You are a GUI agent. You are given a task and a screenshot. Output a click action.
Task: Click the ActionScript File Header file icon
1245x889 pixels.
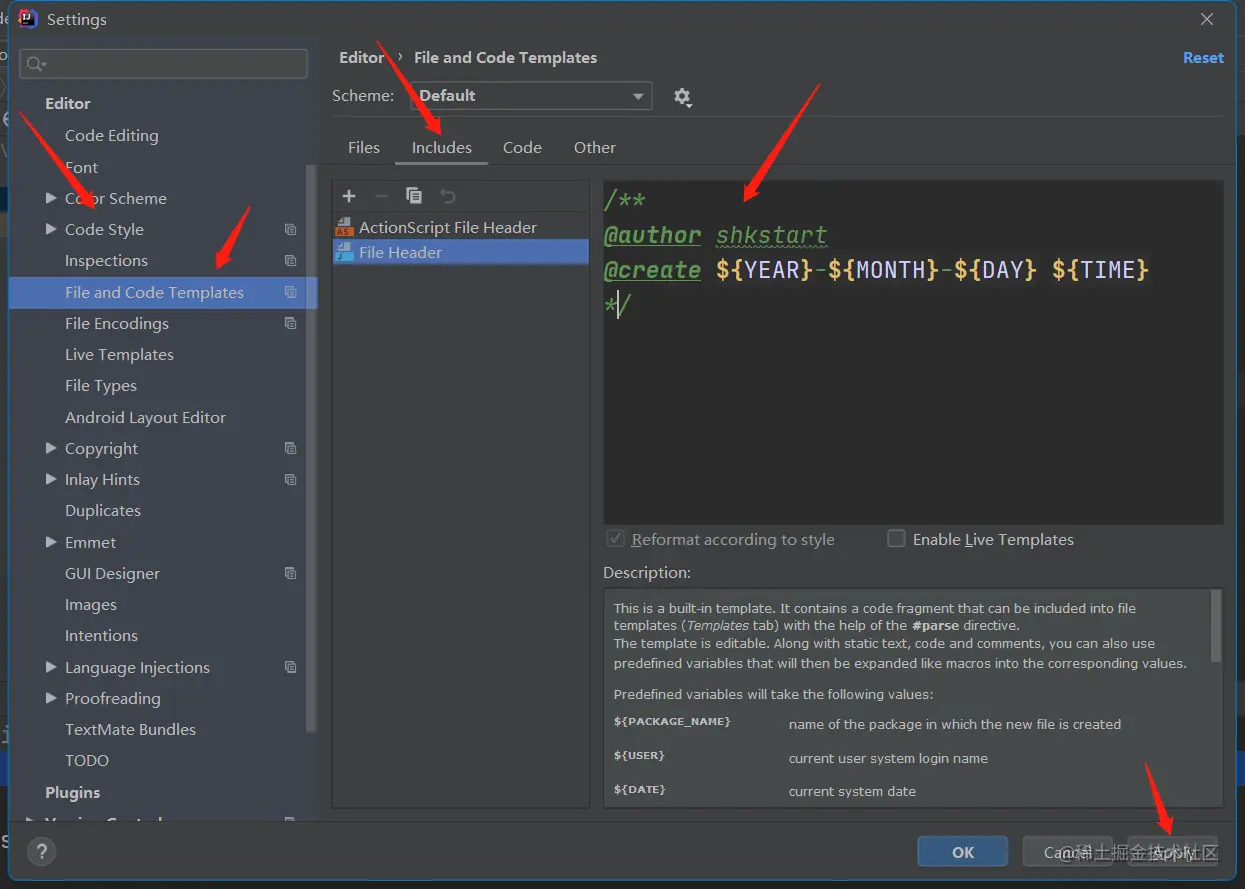tap(344, 227)
